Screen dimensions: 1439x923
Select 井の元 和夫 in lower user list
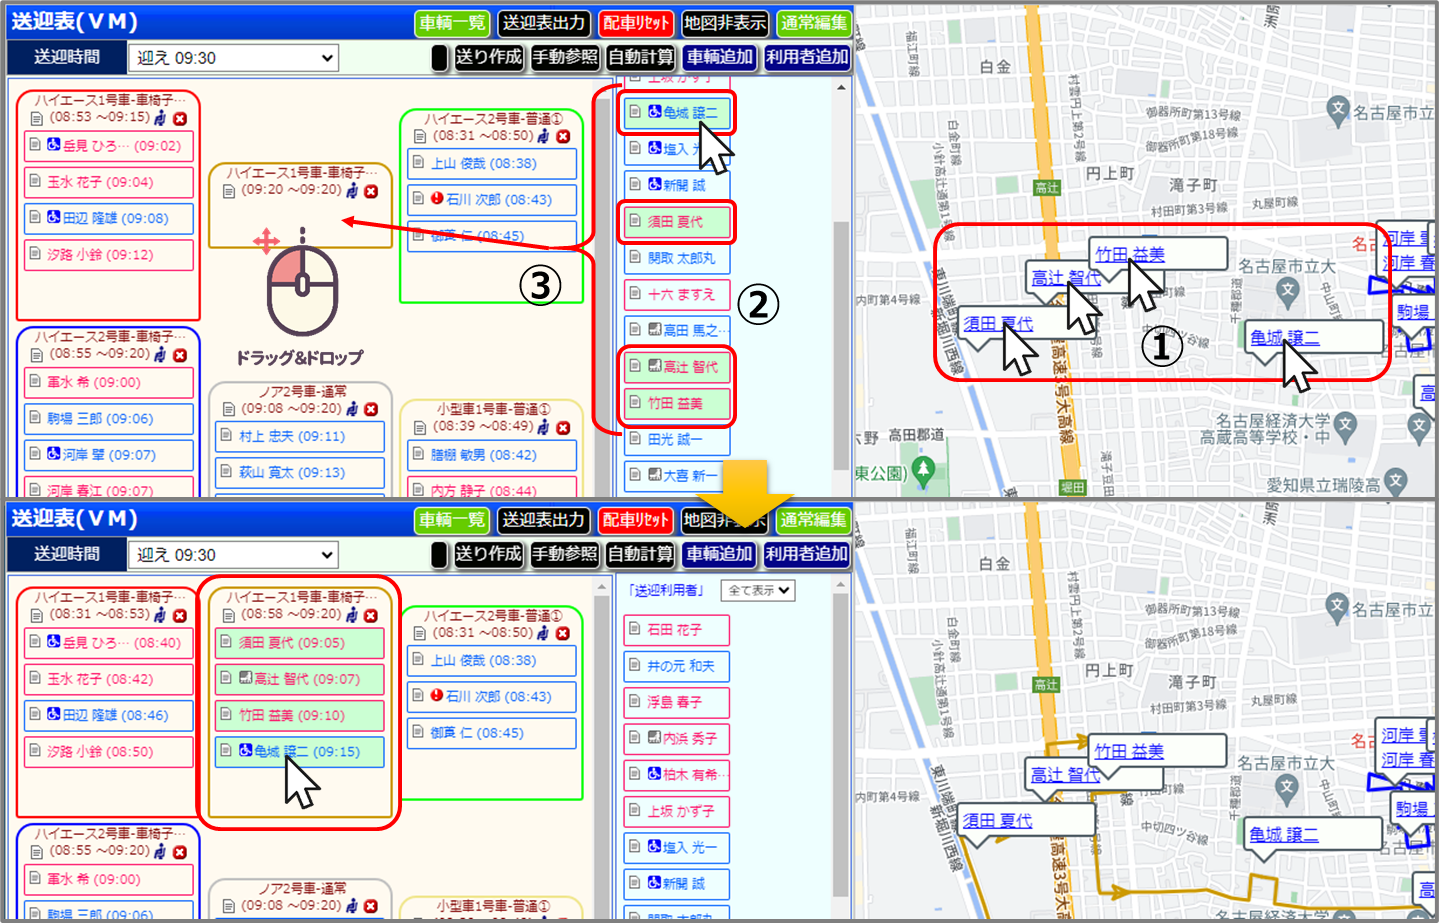pos(676,666)
